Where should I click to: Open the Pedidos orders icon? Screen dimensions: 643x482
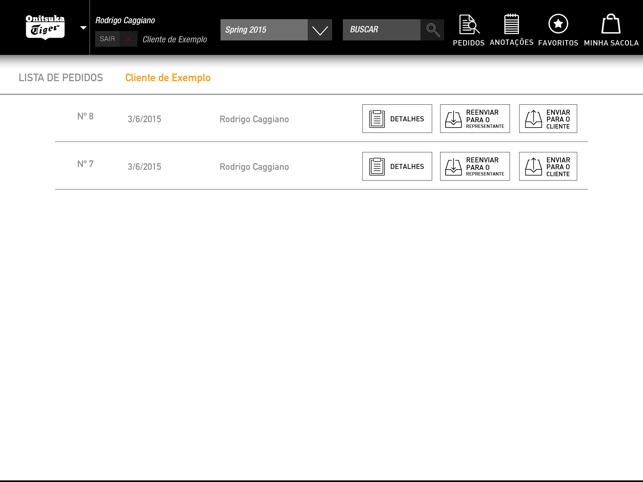468,30
